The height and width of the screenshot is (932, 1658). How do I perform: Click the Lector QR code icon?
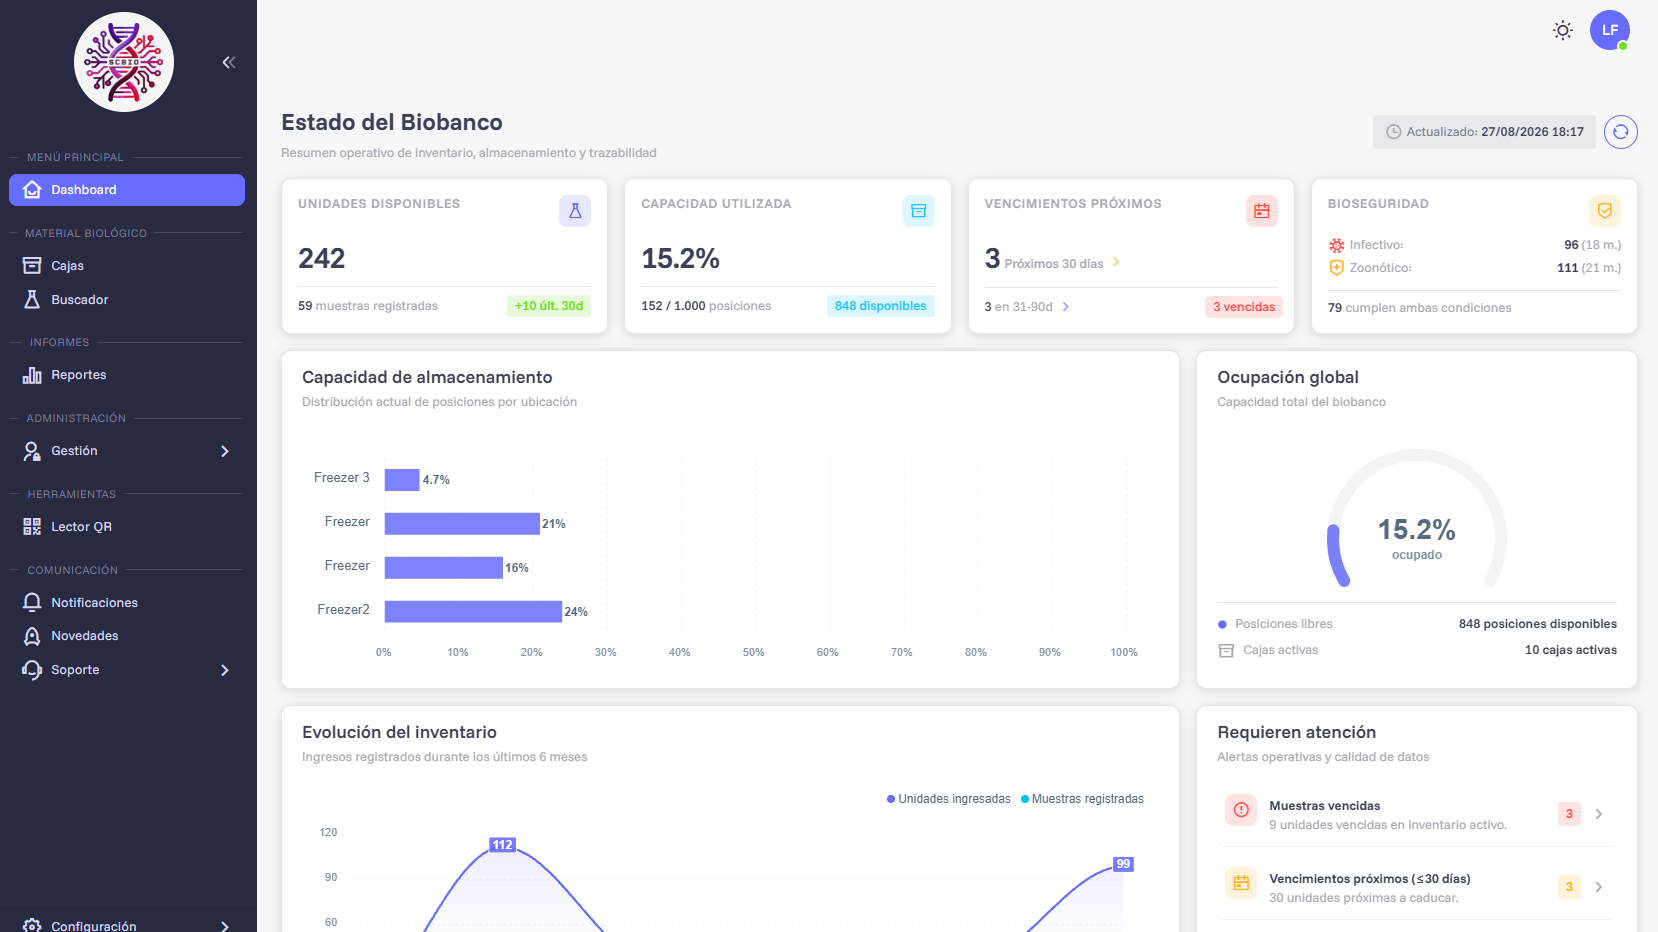click(x=32, y=527)
